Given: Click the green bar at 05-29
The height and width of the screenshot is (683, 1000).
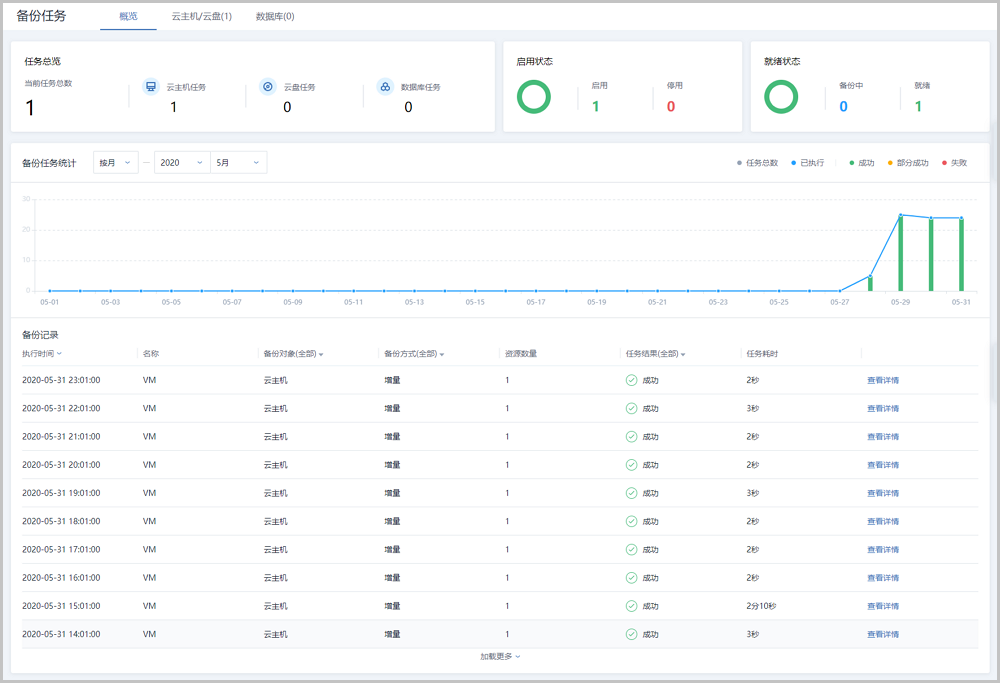Looking at the screenshot, I should 901,253.
